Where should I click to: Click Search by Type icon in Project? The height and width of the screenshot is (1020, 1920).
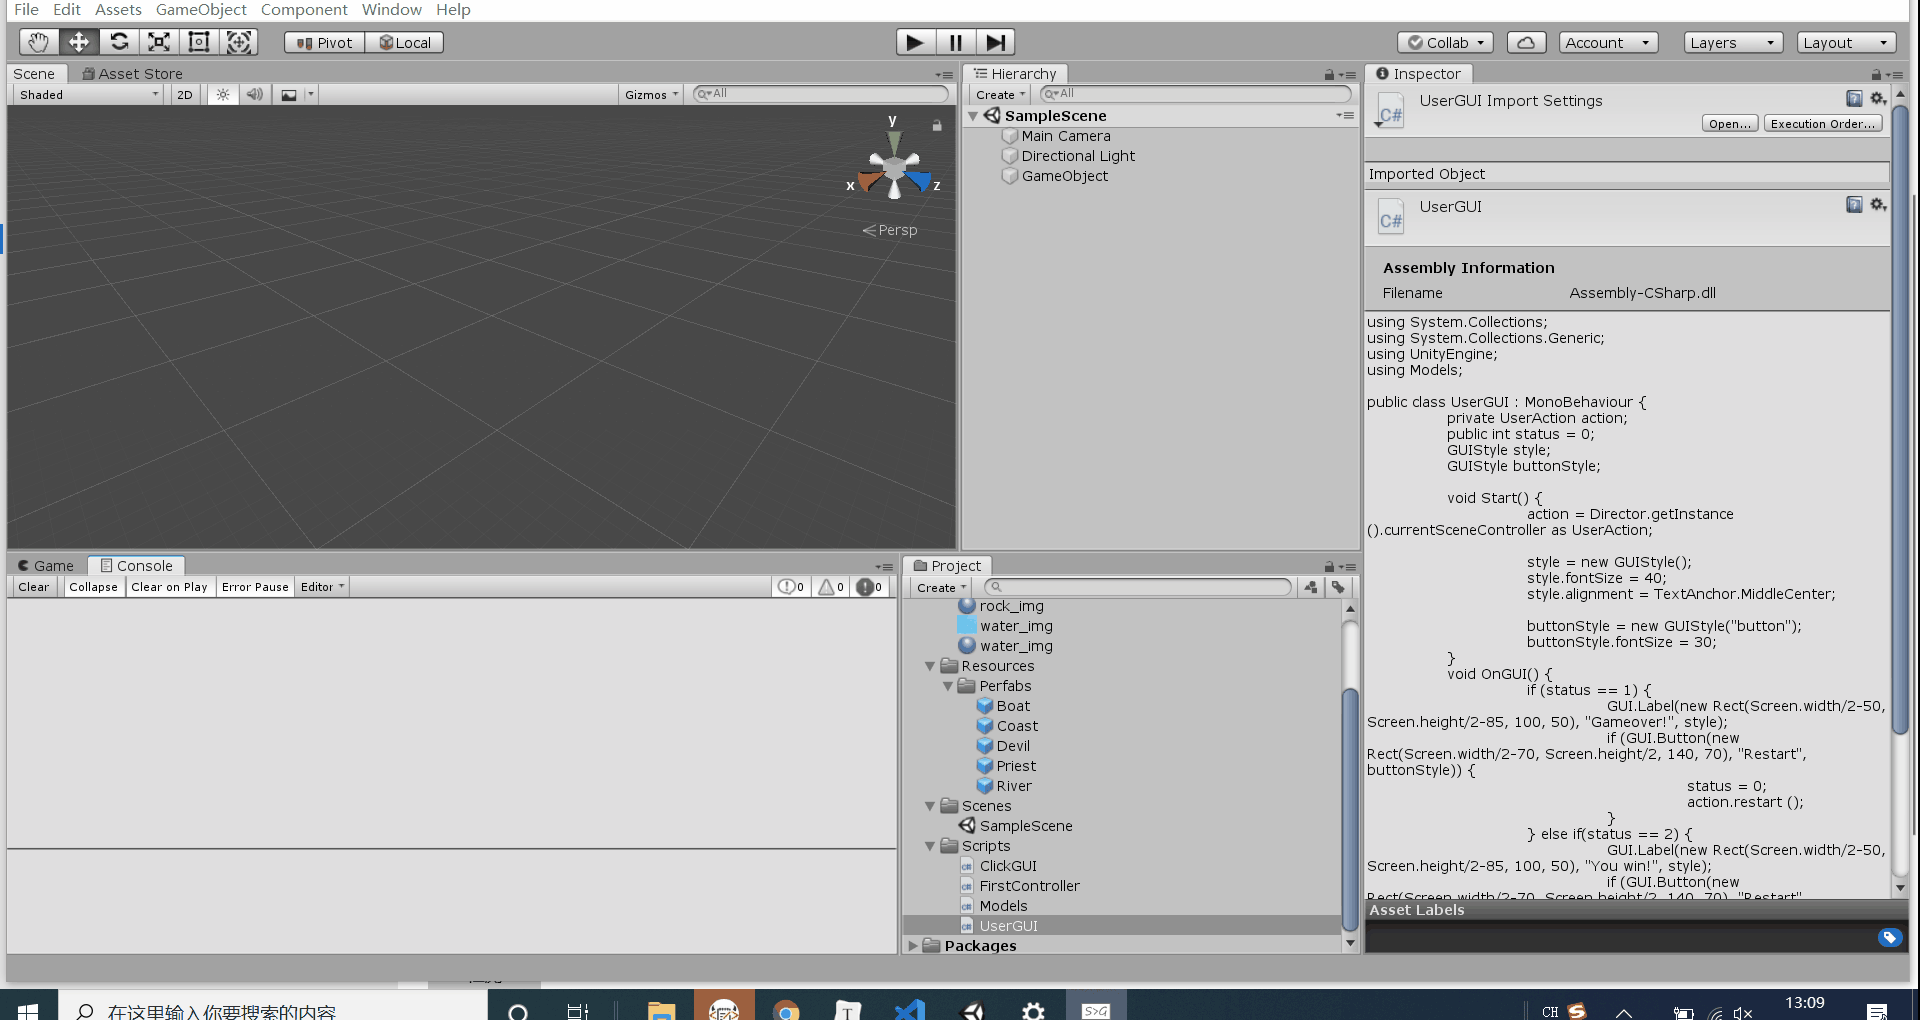1311,588
